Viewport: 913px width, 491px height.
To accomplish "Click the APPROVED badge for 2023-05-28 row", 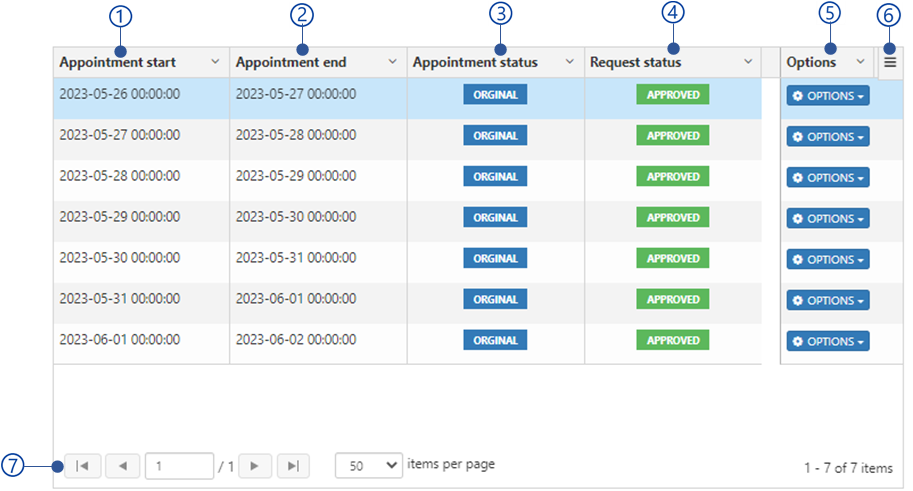I will [672, 177].
